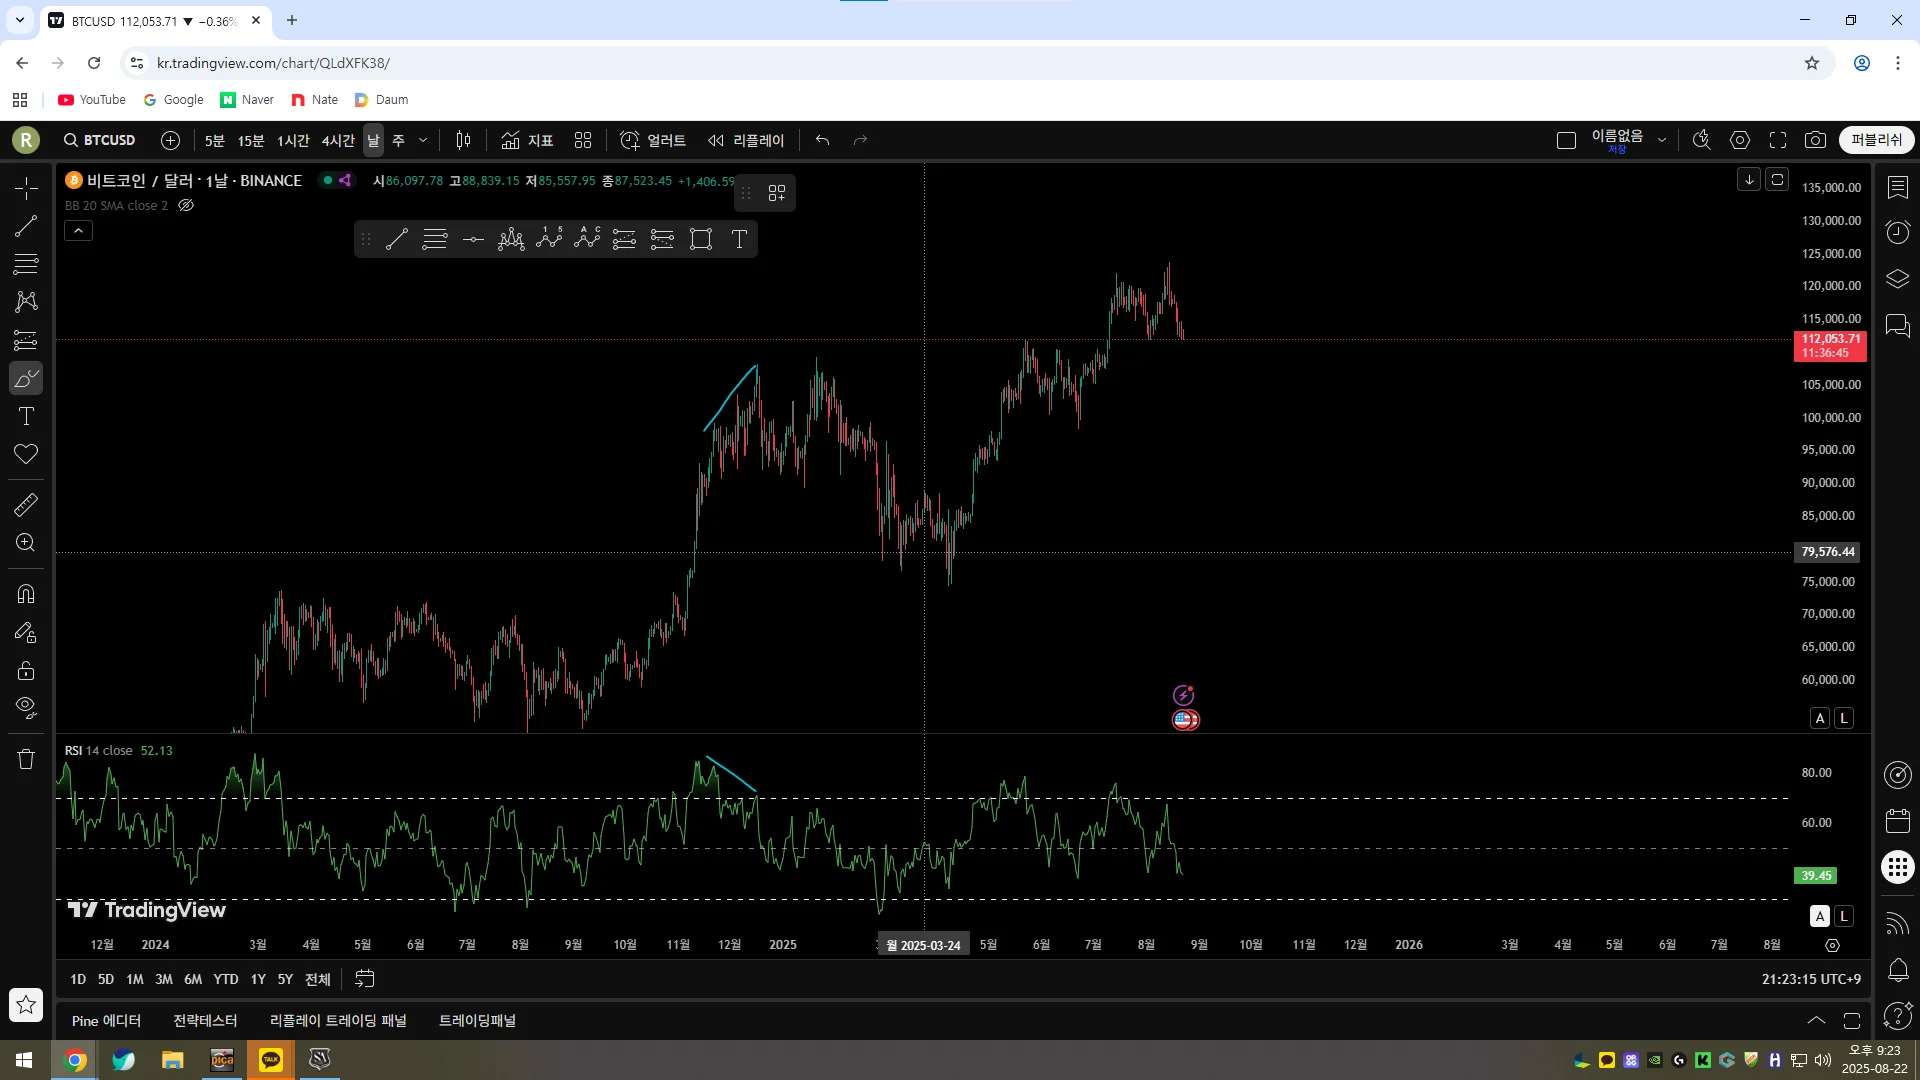Click the trash remove drawings icon
This screenshot has width=1920, height=1080.
coord(26,759)
